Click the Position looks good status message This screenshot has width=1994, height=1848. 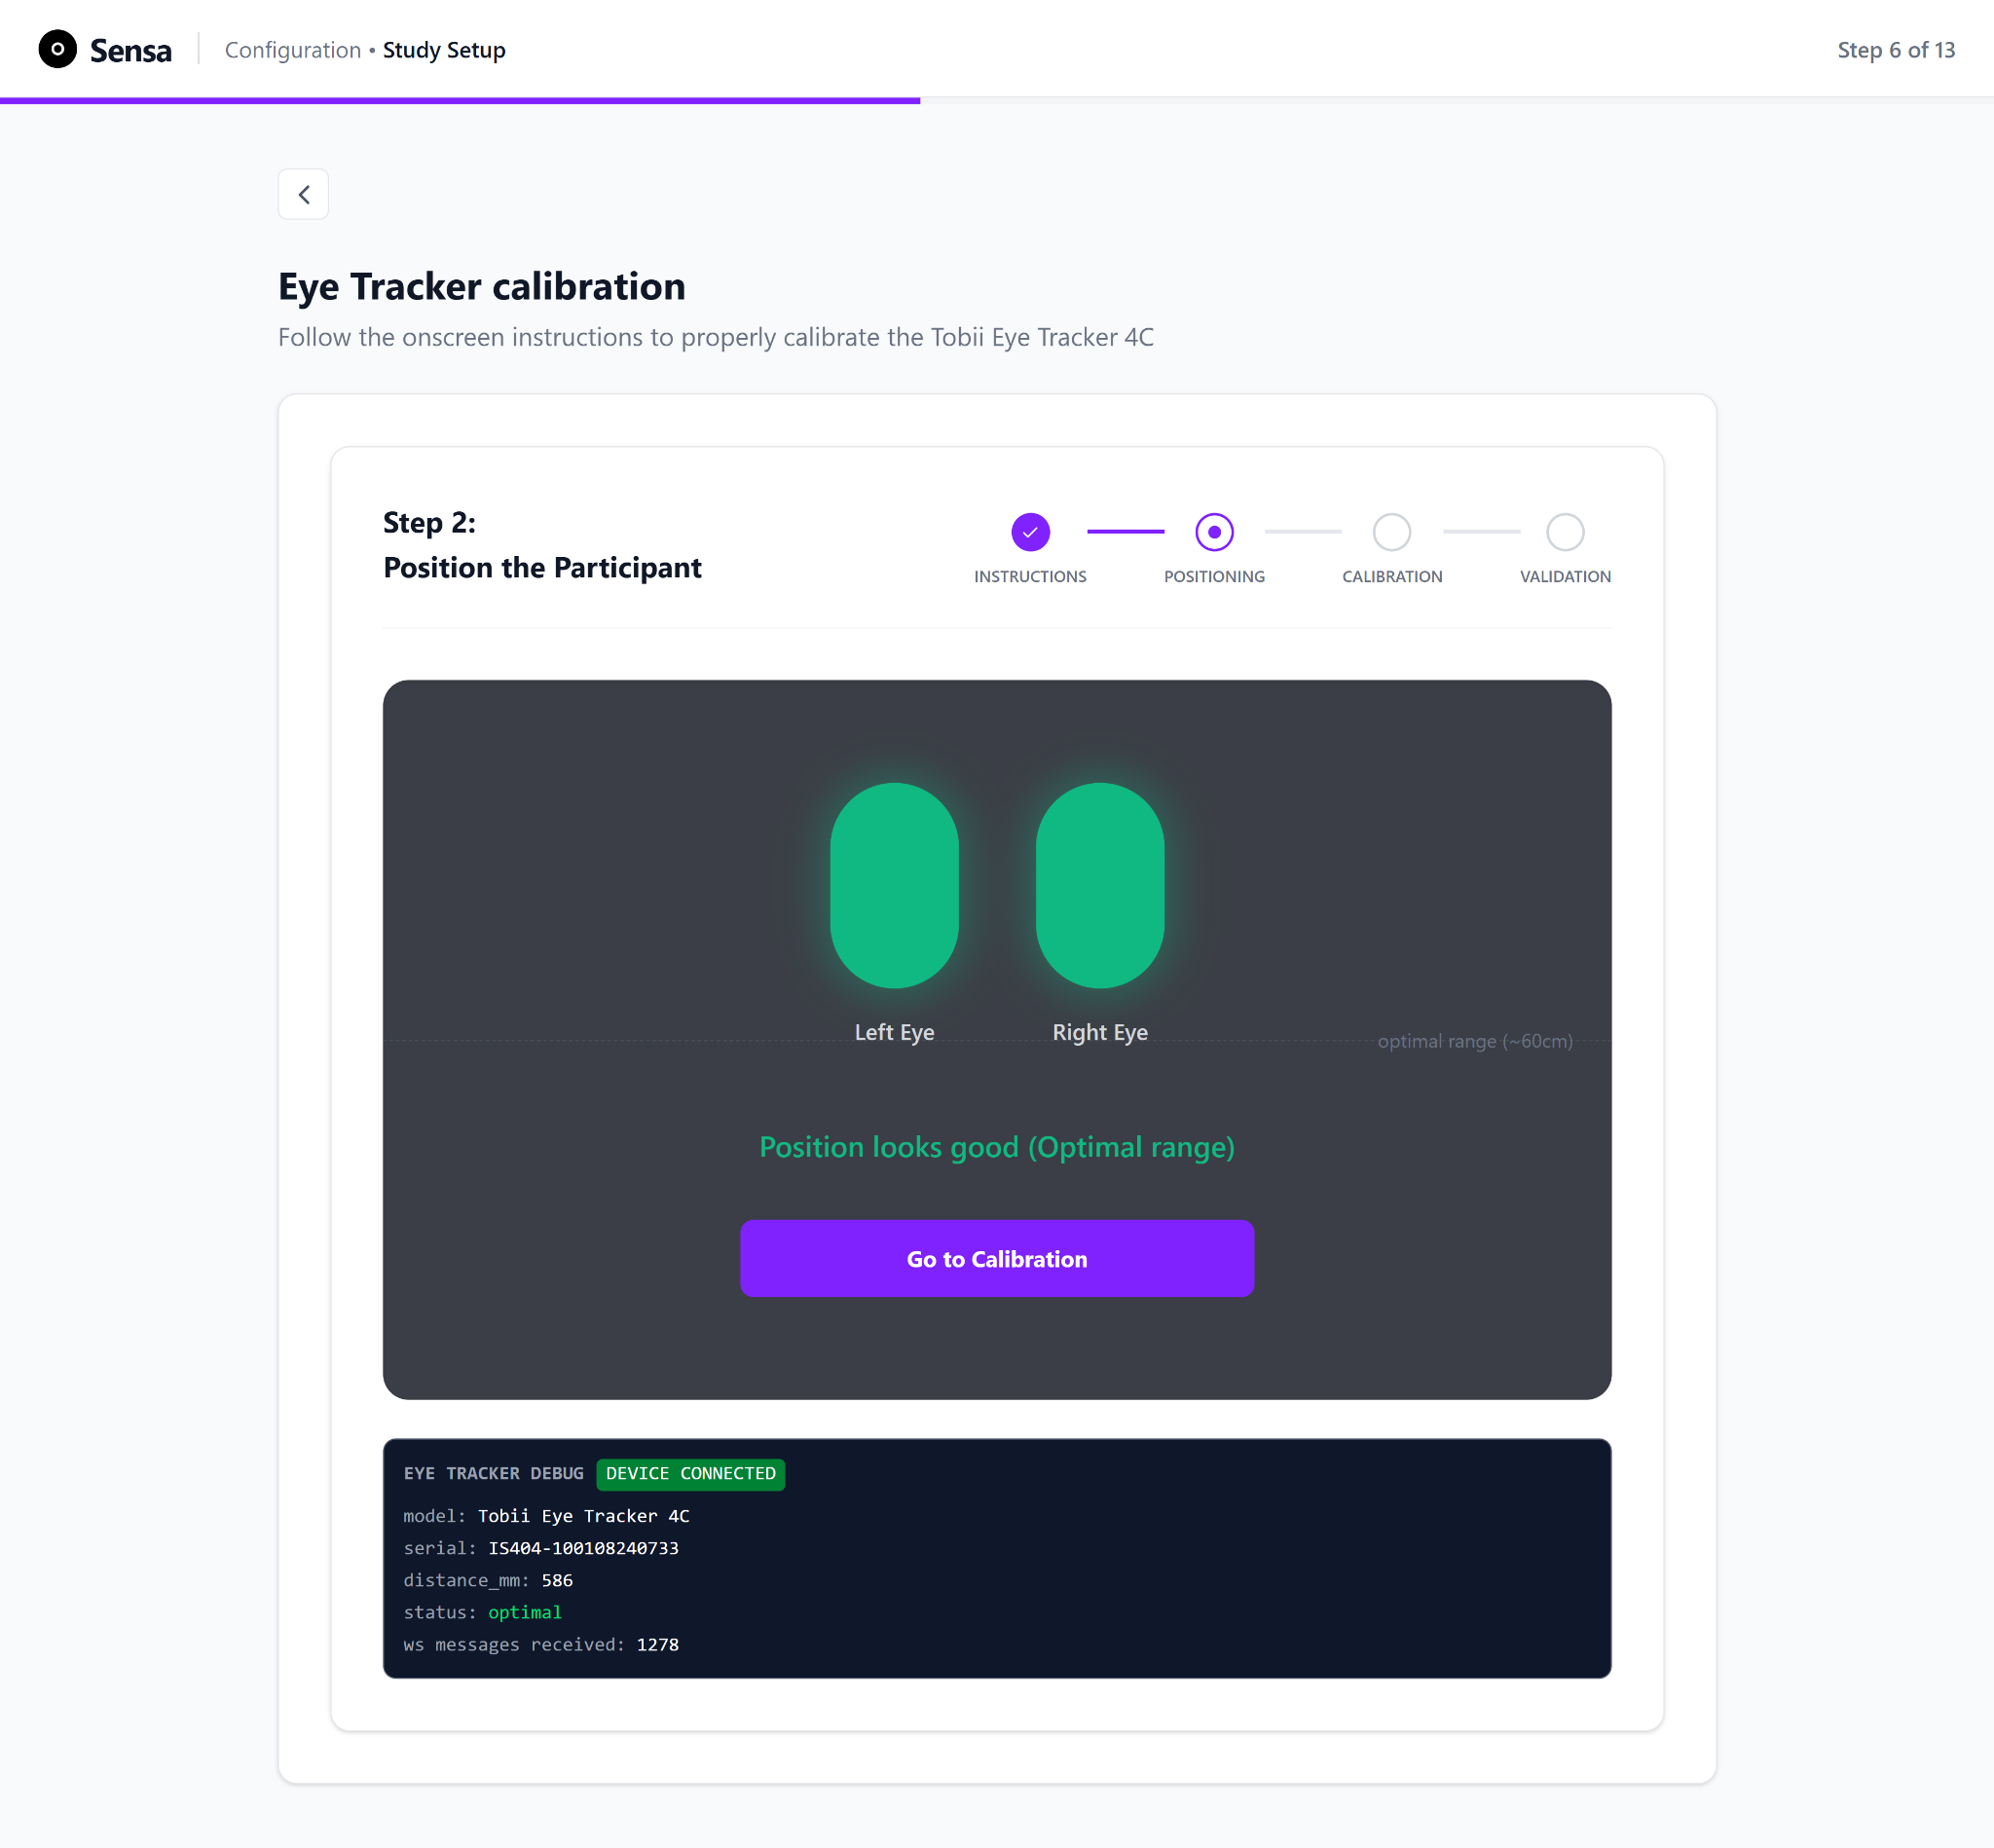tap(997, 1147)
